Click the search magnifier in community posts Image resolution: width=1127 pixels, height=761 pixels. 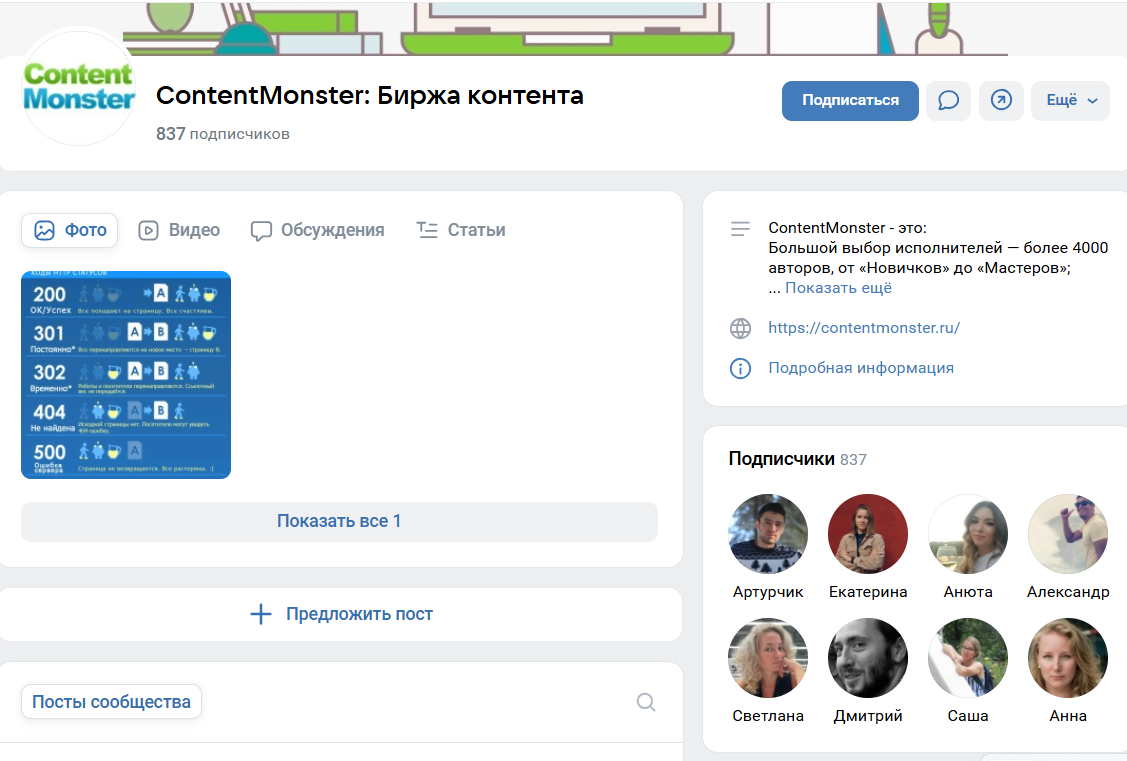point(646,702)
